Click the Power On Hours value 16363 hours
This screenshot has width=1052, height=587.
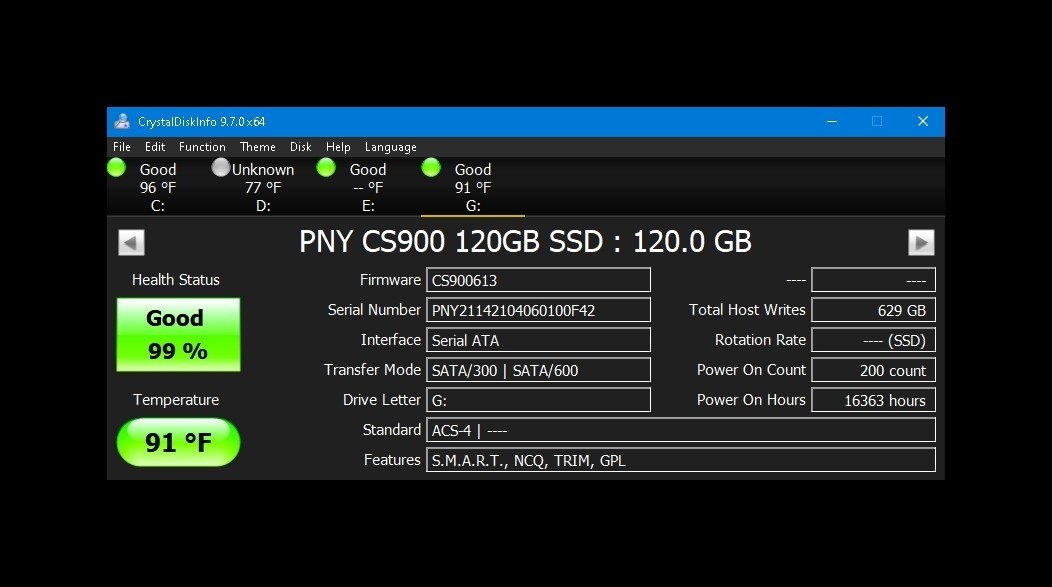pyautogui.click(x=874, y=400)
